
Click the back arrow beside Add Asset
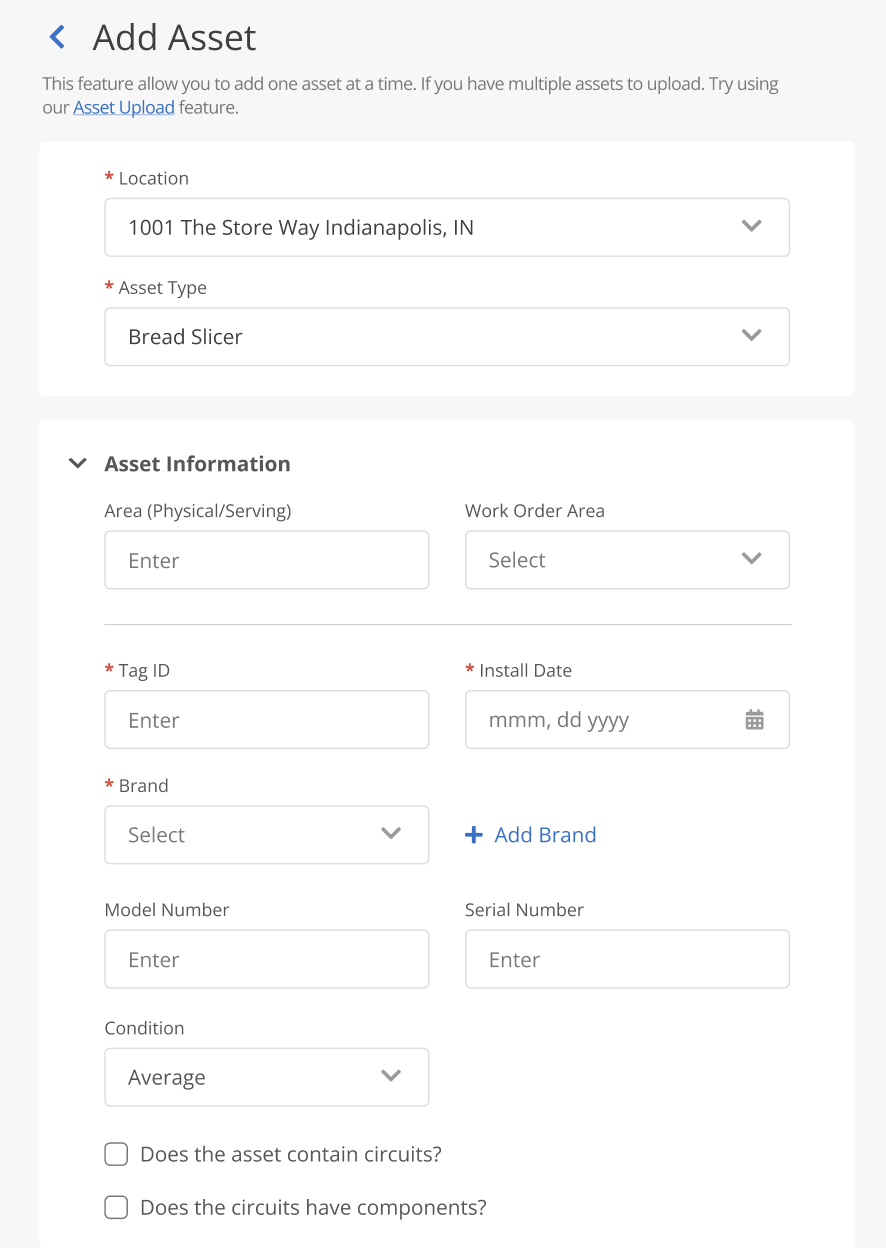(x=57, y=38)
